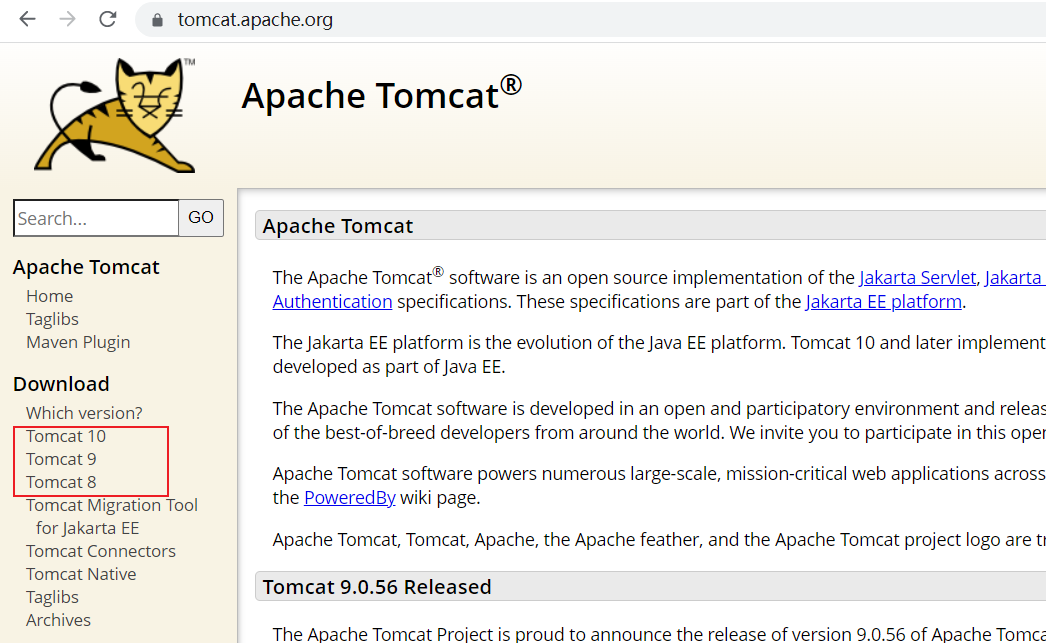
Task: Open the Tomcat Connectors page
Action: coord(100,550)
